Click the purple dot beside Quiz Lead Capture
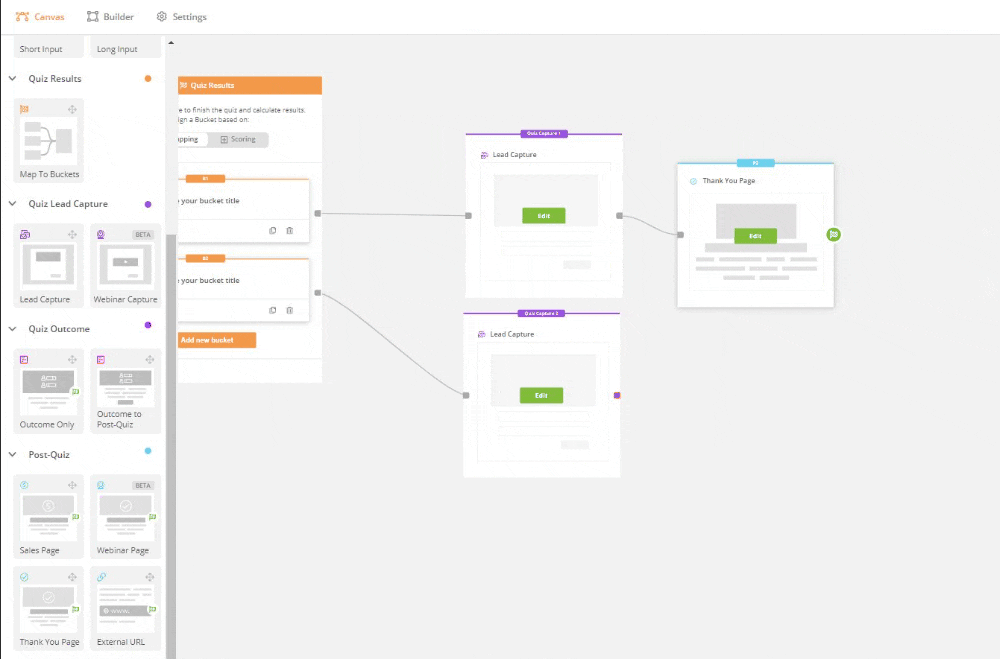The image size is (1000, 659). click(148, 204)
